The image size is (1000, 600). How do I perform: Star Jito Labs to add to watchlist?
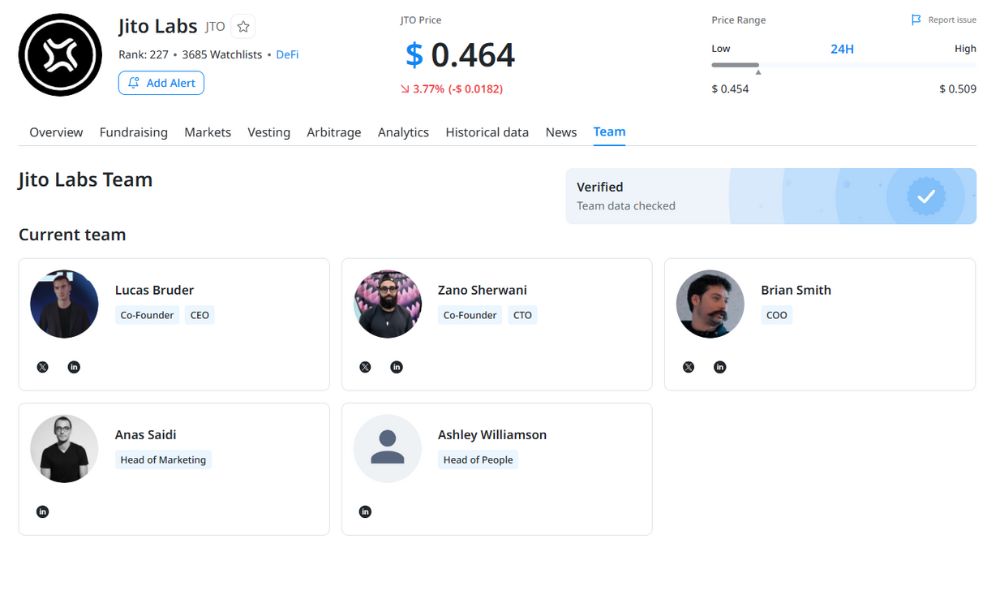tap(243, 27)
